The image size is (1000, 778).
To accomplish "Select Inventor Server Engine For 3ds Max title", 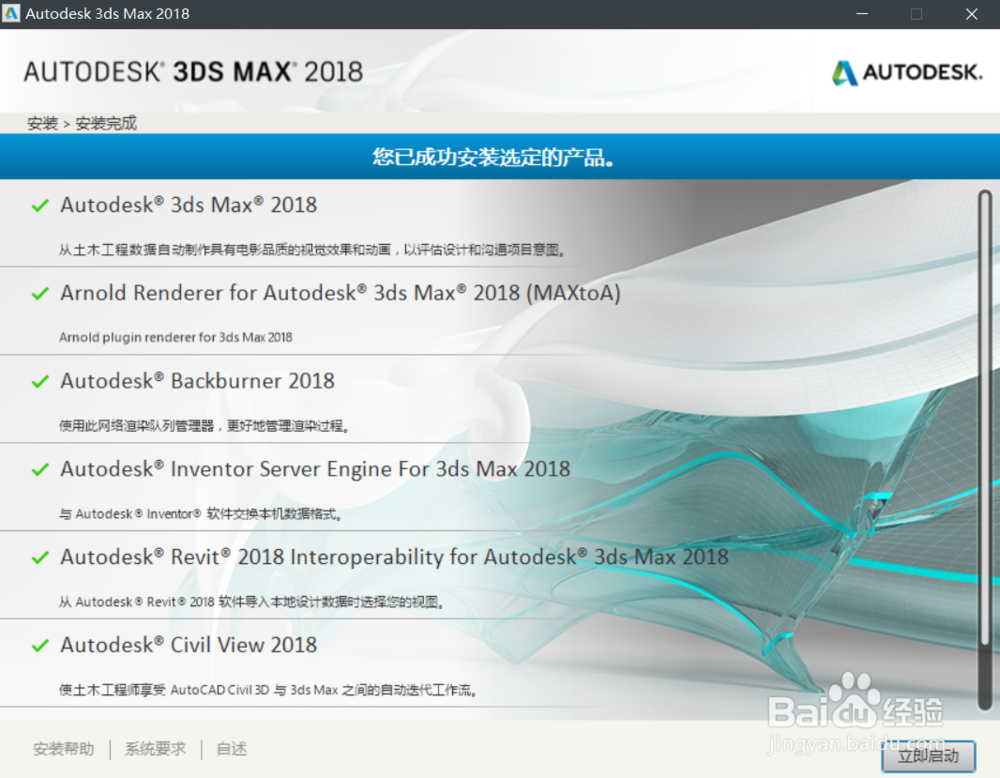I will [315, 469].
